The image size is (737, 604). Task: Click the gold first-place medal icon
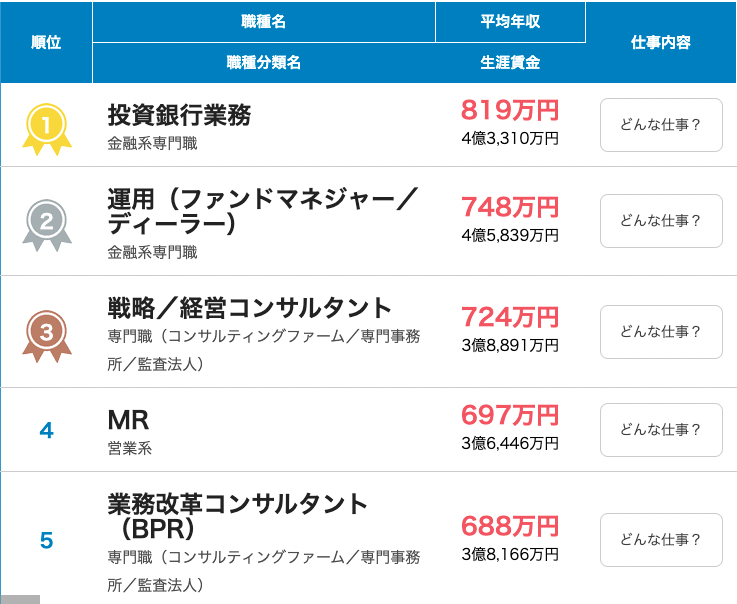click(x=47, y=129)
